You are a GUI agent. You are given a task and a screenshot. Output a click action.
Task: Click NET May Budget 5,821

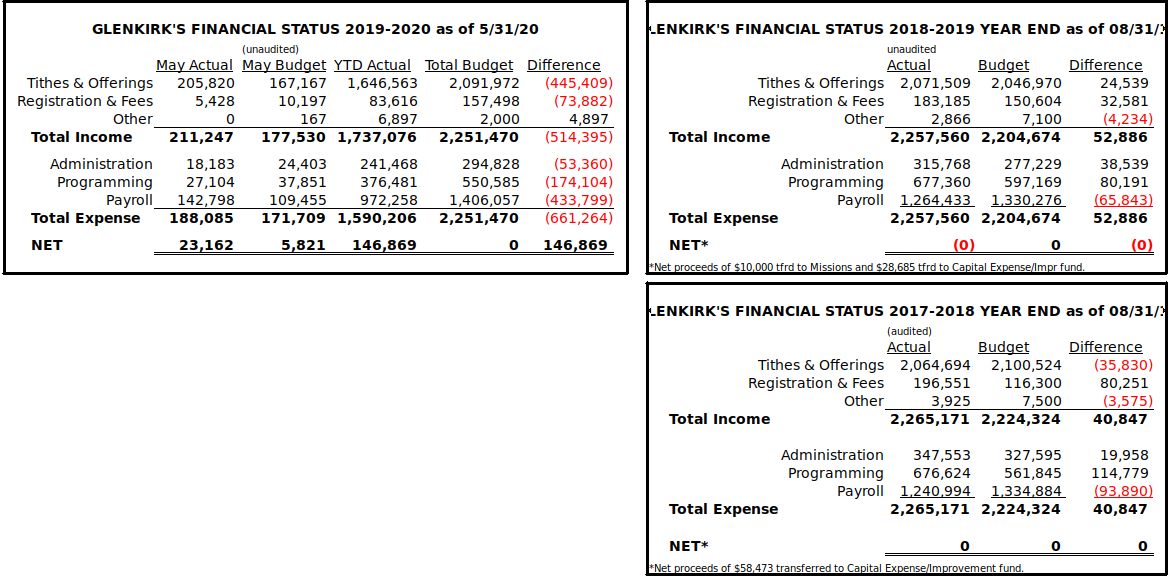303,245
